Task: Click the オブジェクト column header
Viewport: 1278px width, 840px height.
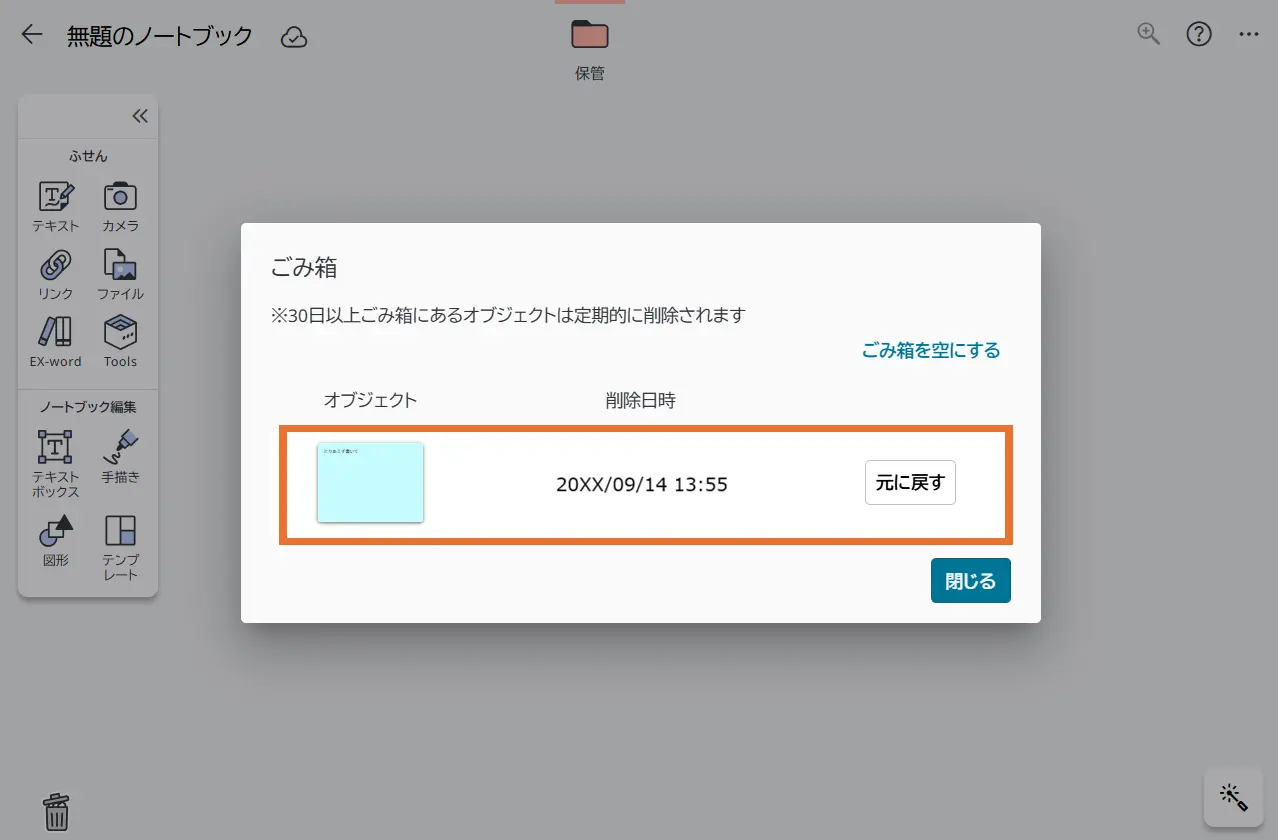Action: (x=370, y=400)
